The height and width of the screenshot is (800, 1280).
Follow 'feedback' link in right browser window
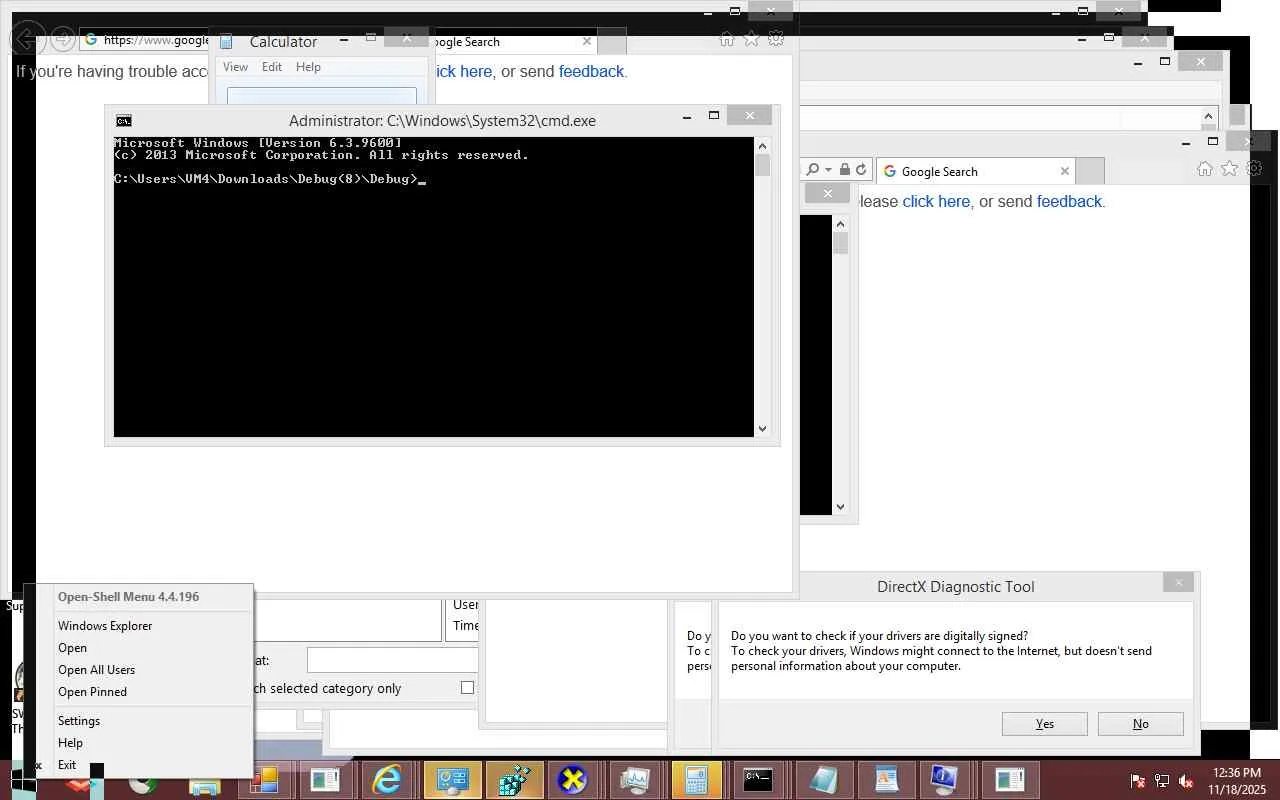[x=1069, y=201]
